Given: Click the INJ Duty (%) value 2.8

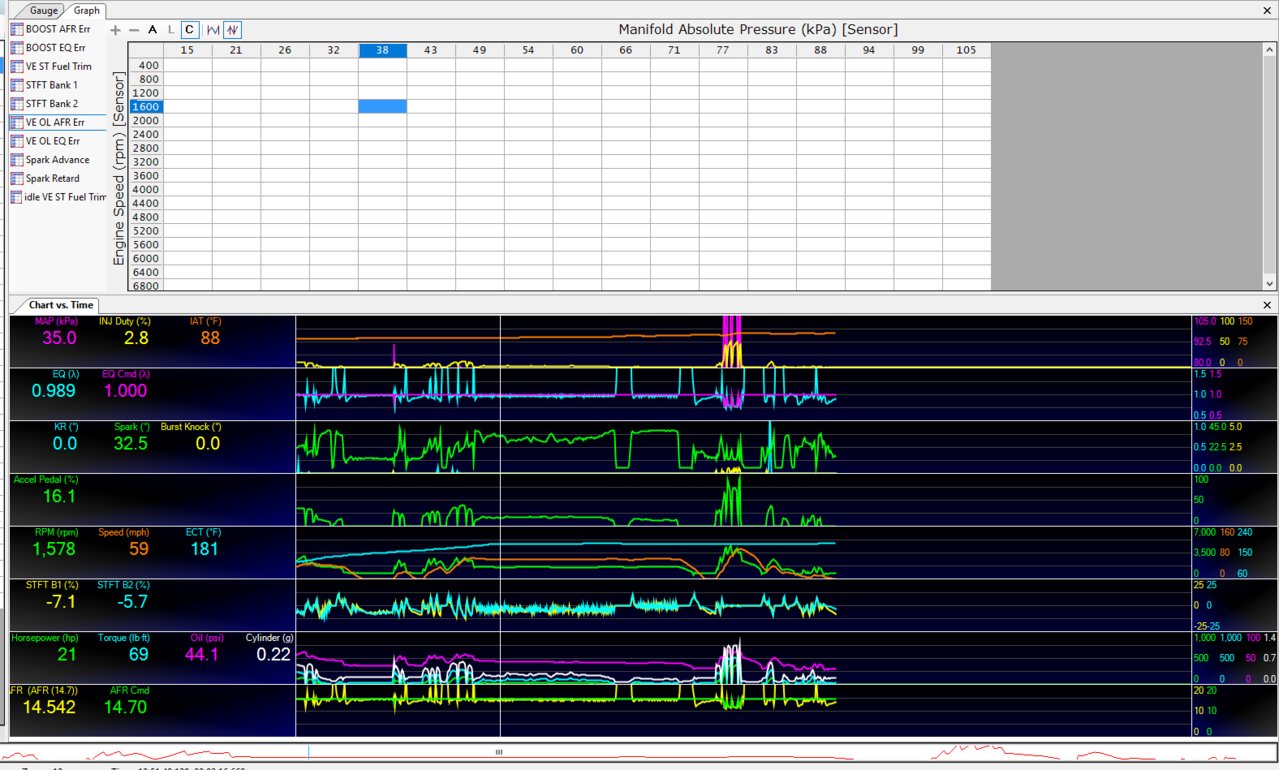Looking at the screenshot, I should pos(135,338).
